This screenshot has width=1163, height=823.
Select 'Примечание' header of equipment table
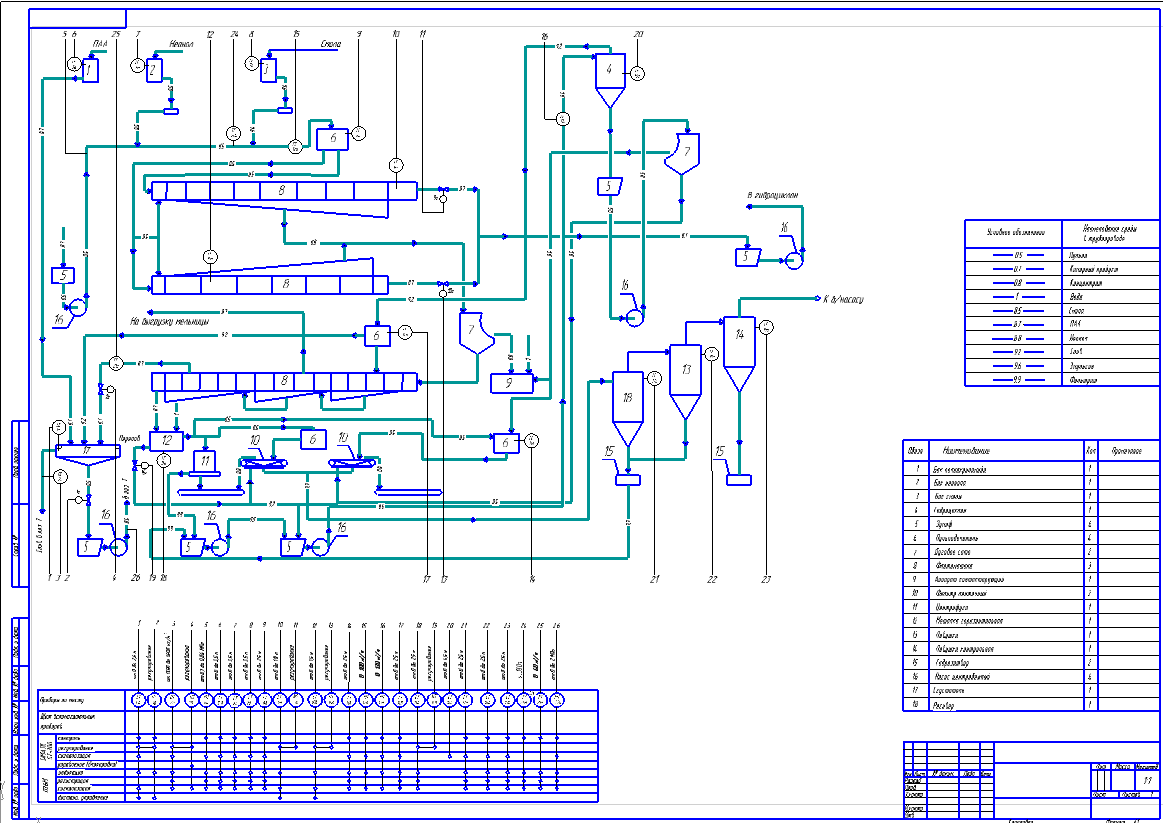pos(1126,451)
